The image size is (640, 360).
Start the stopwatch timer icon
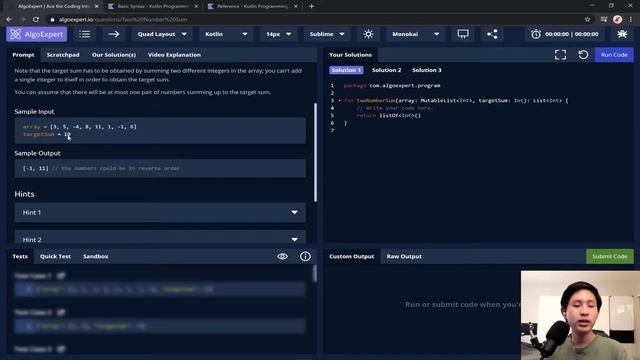point(536,34)
